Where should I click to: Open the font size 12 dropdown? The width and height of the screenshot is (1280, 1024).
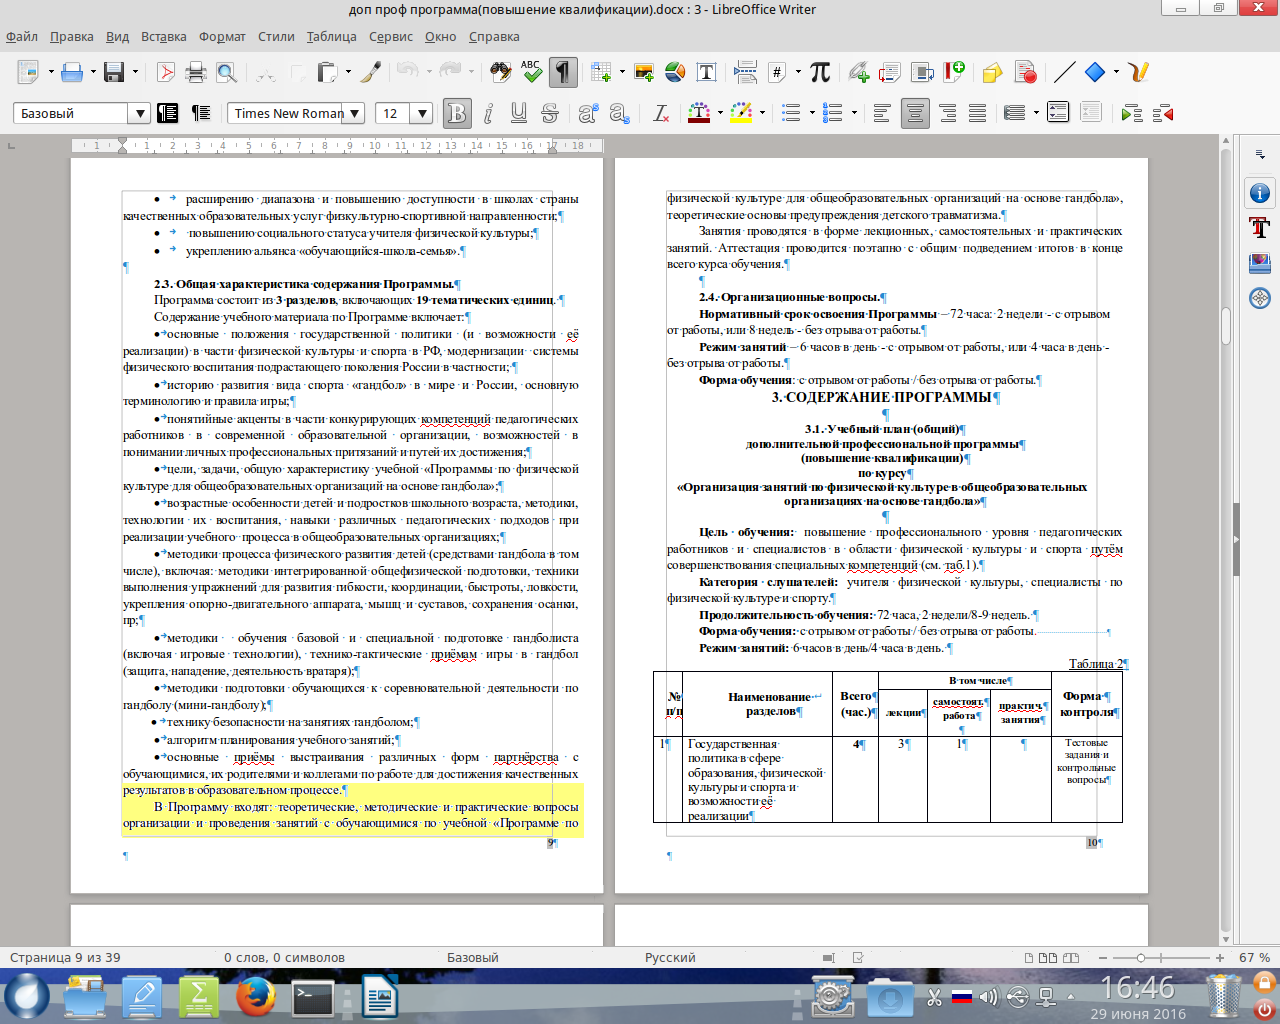click(422, 113)
